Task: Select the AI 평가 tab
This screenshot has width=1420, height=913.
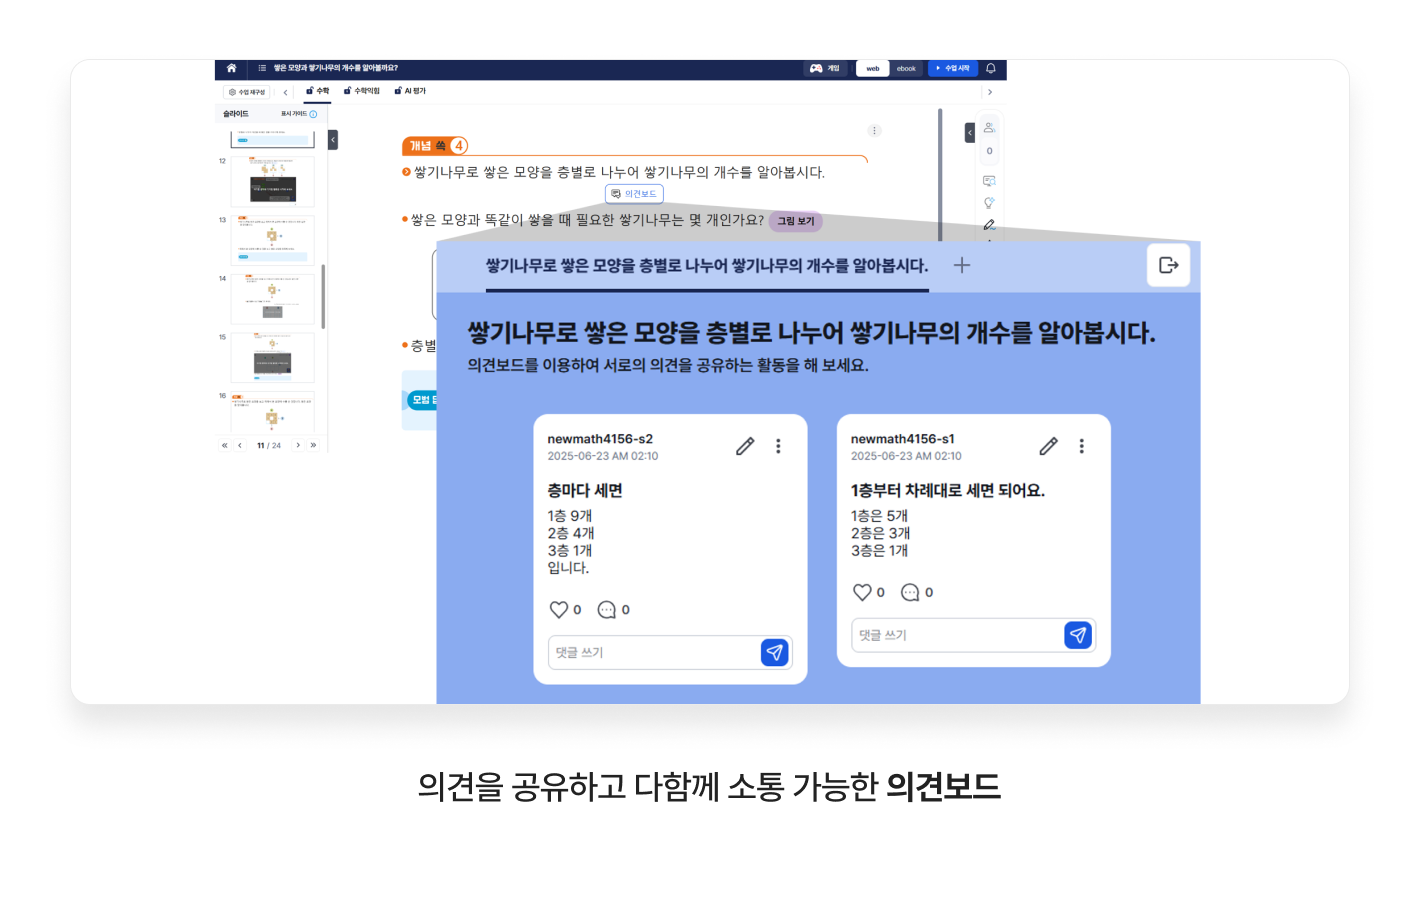Action: tap(410, 91)
